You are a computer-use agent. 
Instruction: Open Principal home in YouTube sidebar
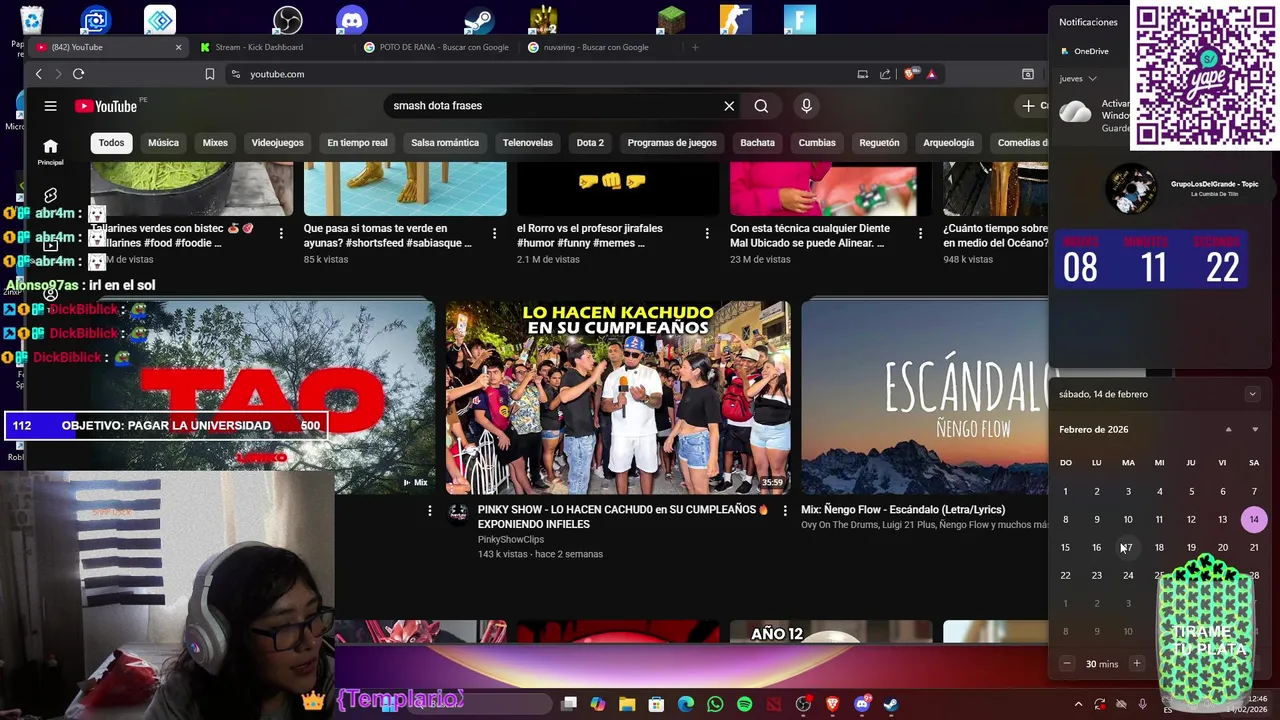pyautogui.click(x=50, y=152)
